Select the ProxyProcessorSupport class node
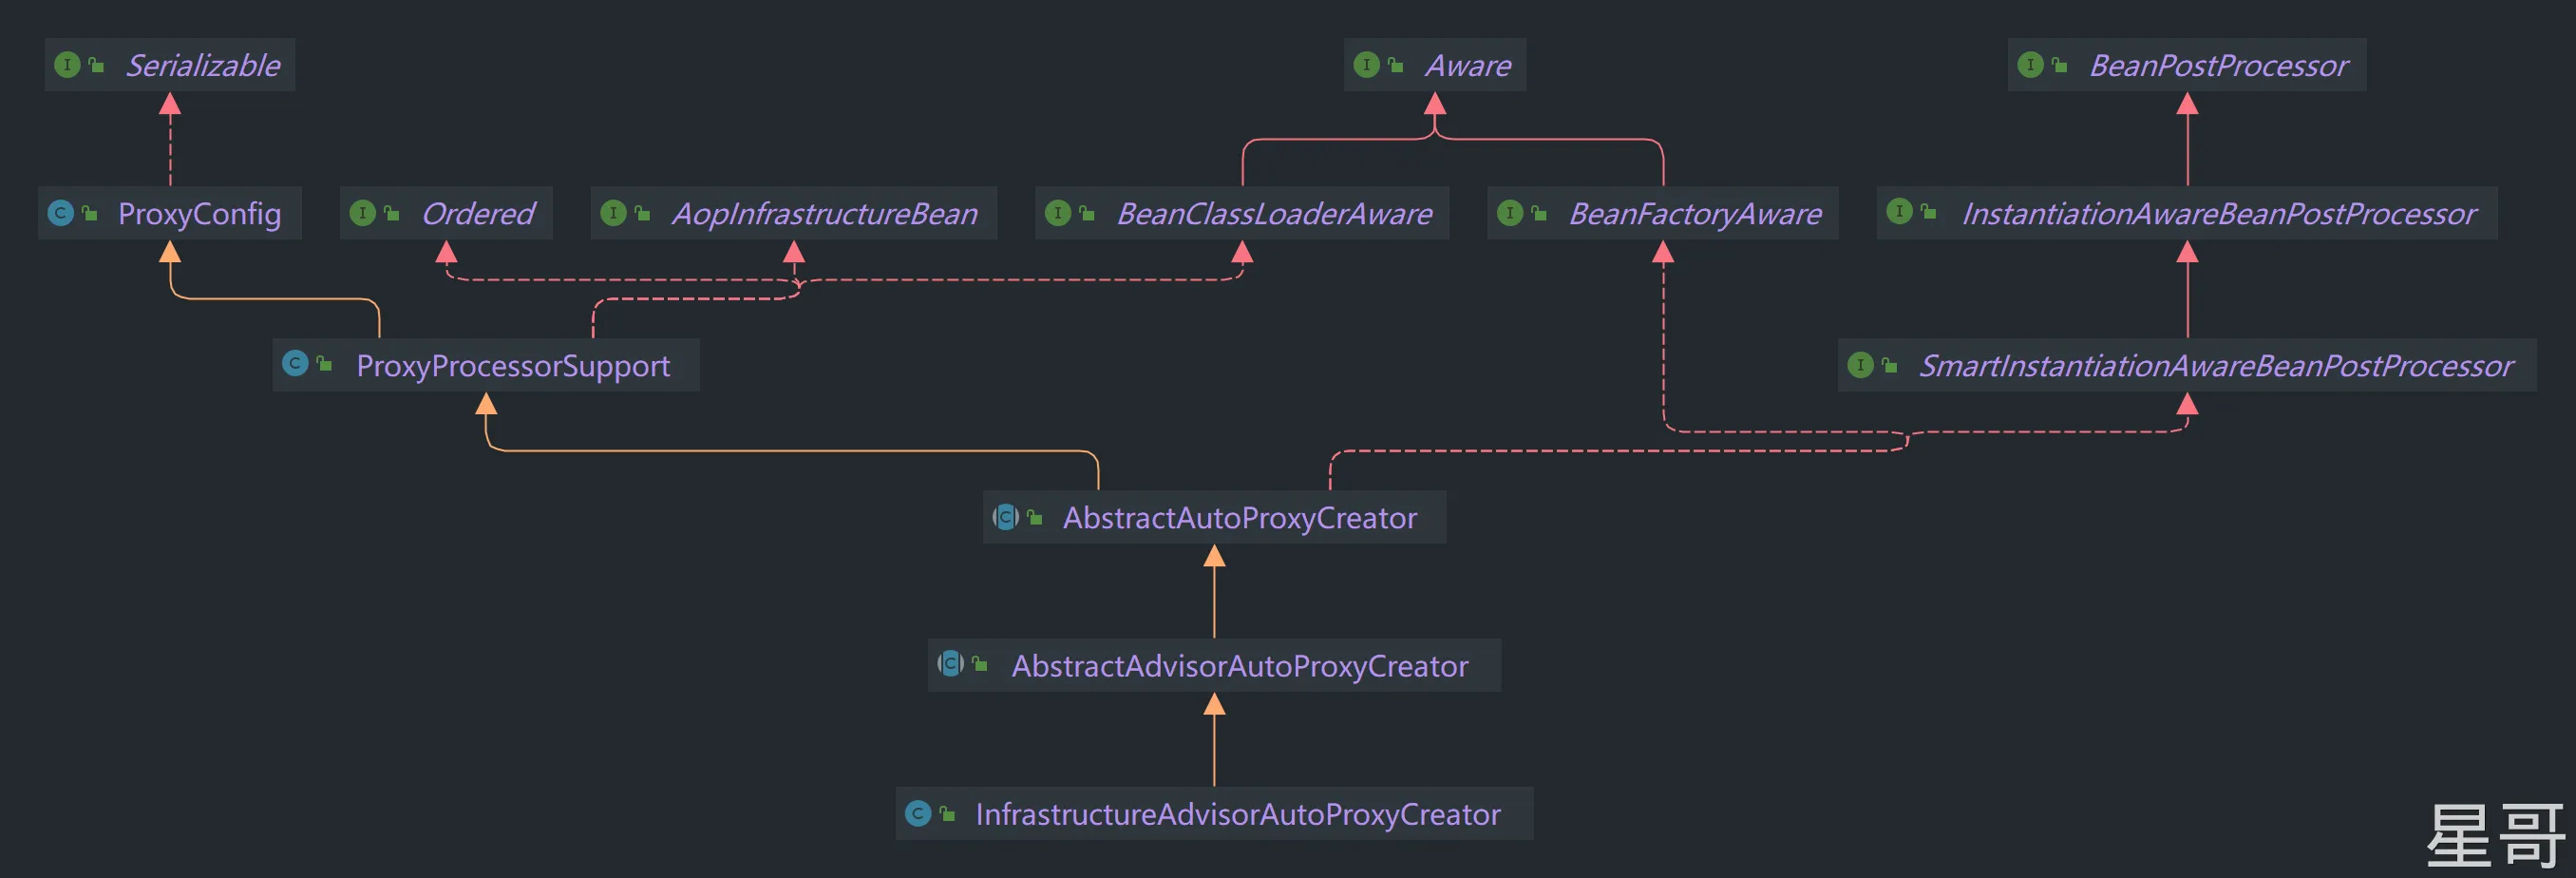Image resolution: width=2576 pixels, height=878 pixels. point(512,366)
